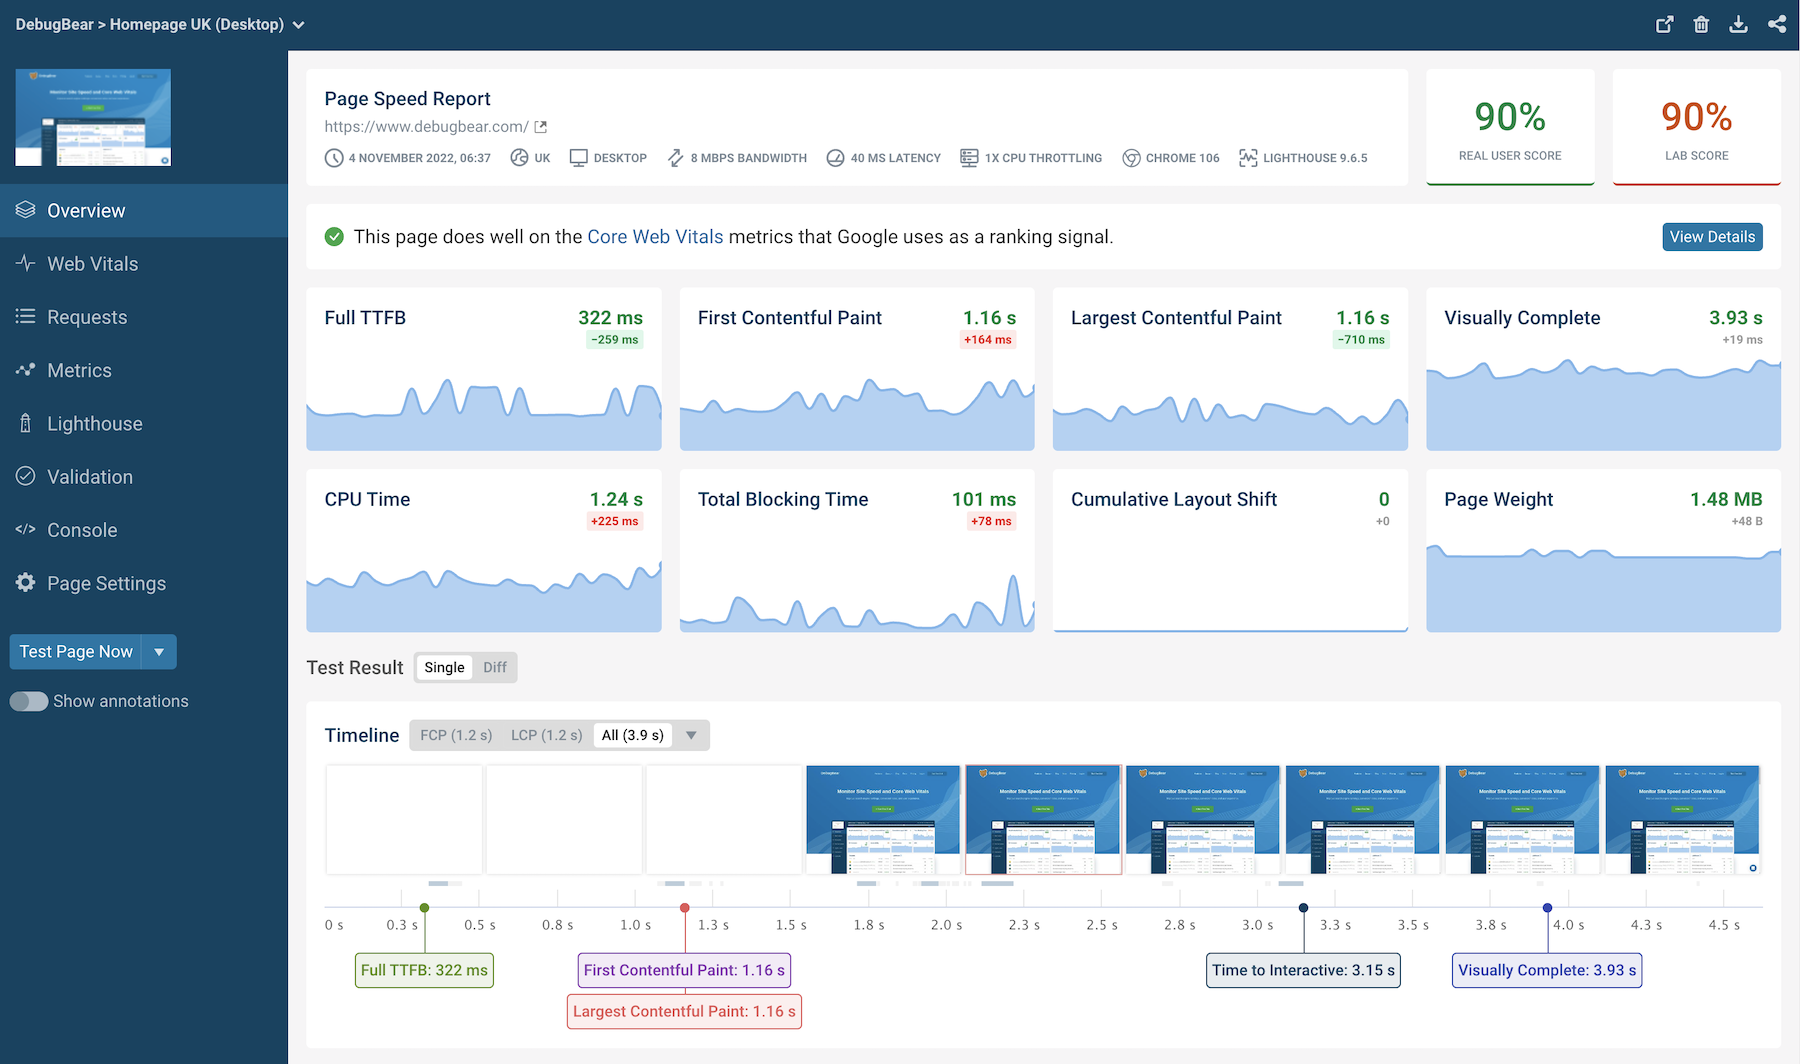Click the Web Vitals pulse icon
The height and width of the screenshot is (1064, 1800).
(25, 263)
